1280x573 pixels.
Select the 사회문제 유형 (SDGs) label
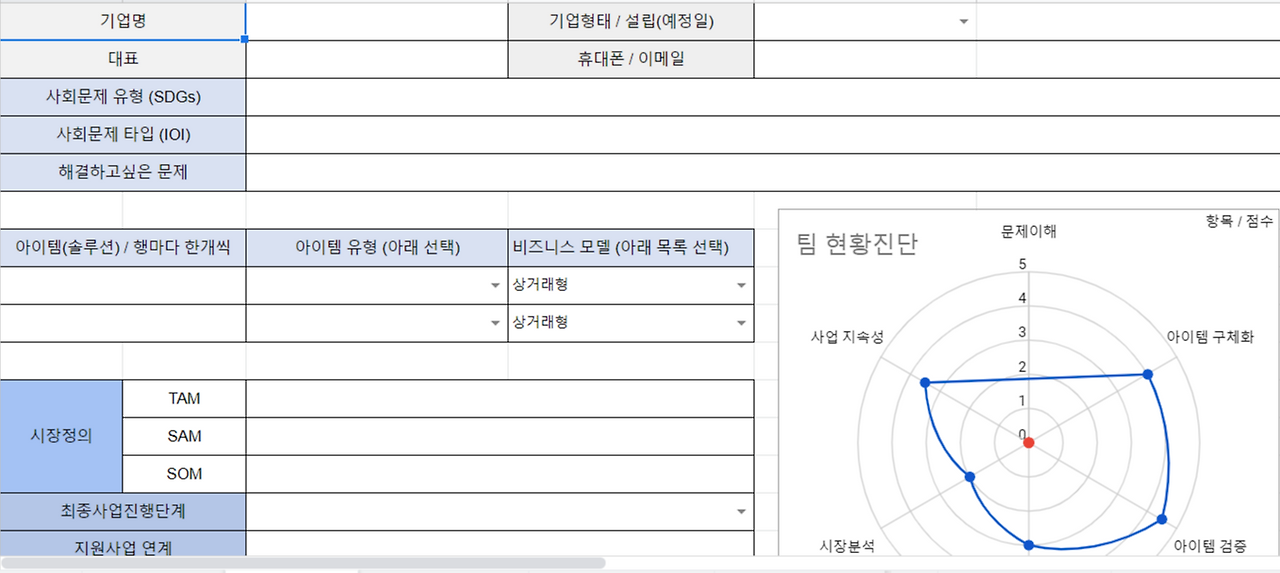[123, 97]
